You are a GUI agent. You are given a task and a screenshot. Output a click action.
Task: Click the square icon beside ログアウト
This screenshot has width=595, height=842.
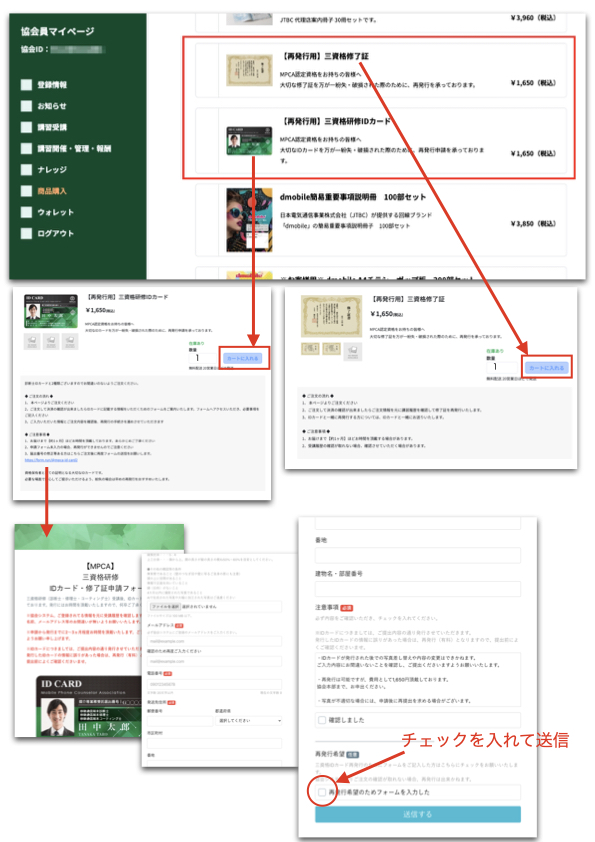click(26, 233)
